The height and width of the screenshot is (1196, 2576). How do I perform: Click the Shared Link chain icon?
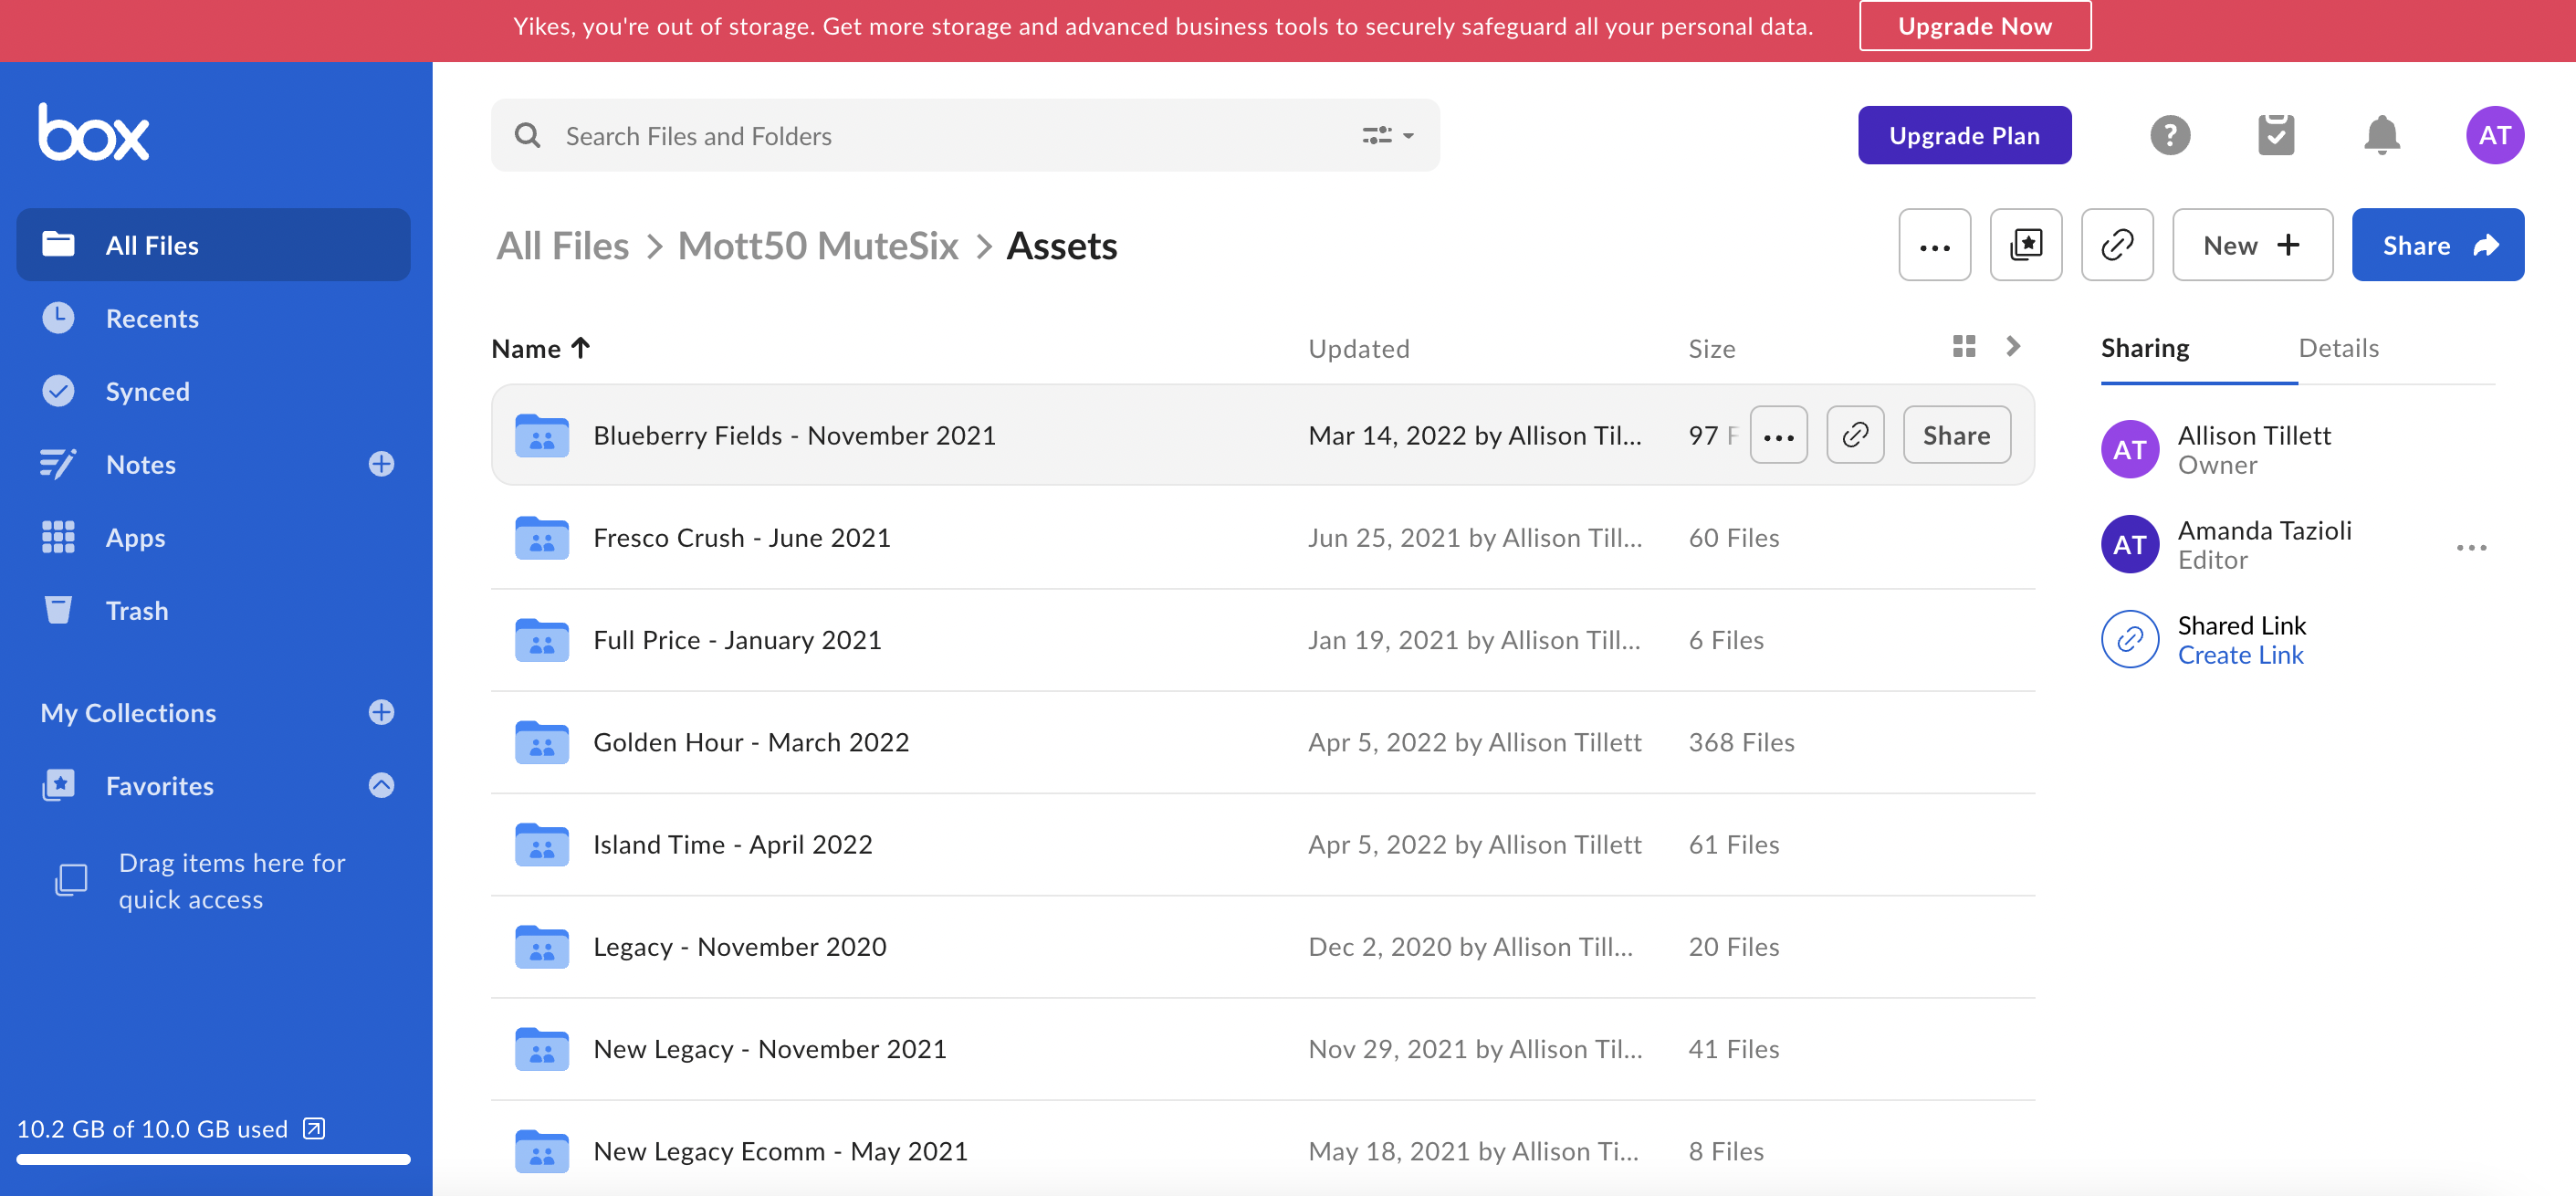(2129, 639)
